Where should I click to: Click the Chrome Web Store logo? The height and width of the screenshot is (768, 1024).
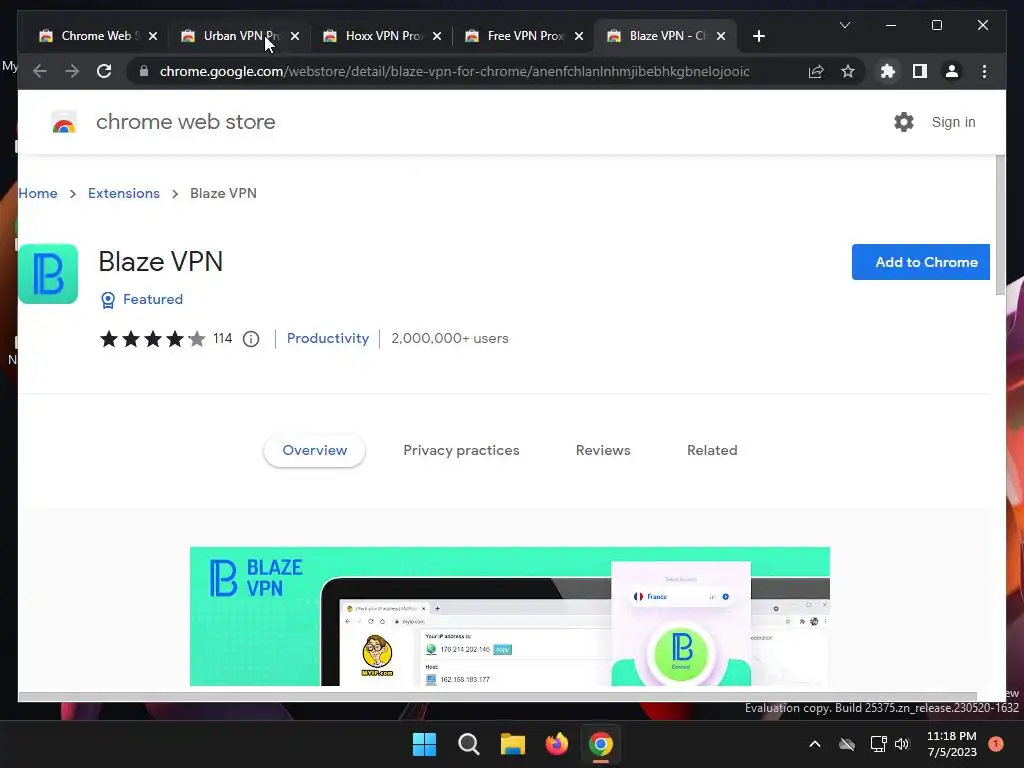[64, 122]
